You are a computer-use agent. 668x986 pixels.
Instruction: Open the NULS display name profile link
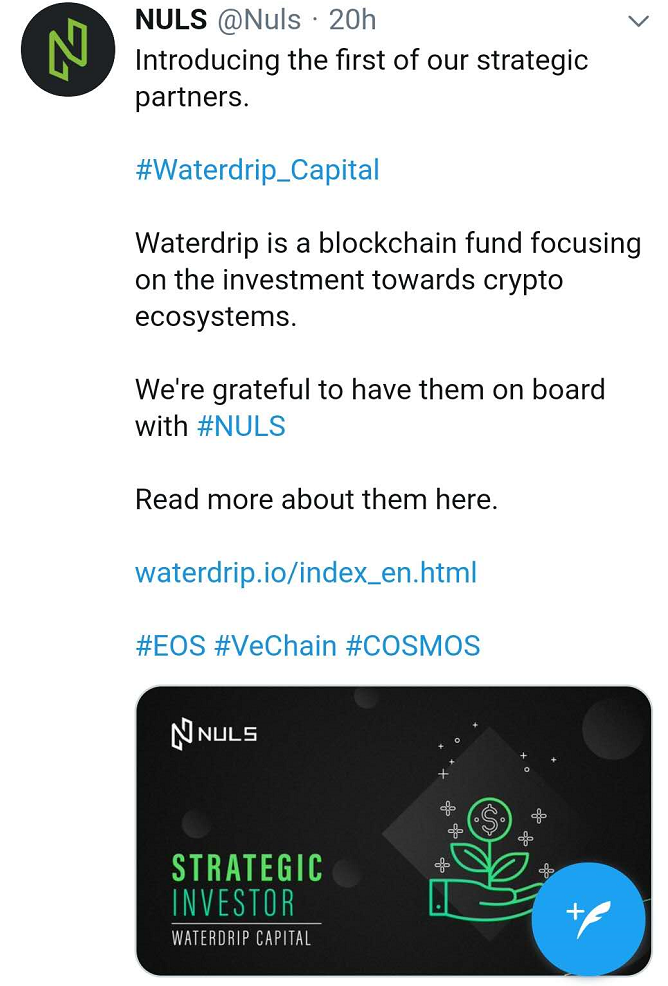pos(170,20)
